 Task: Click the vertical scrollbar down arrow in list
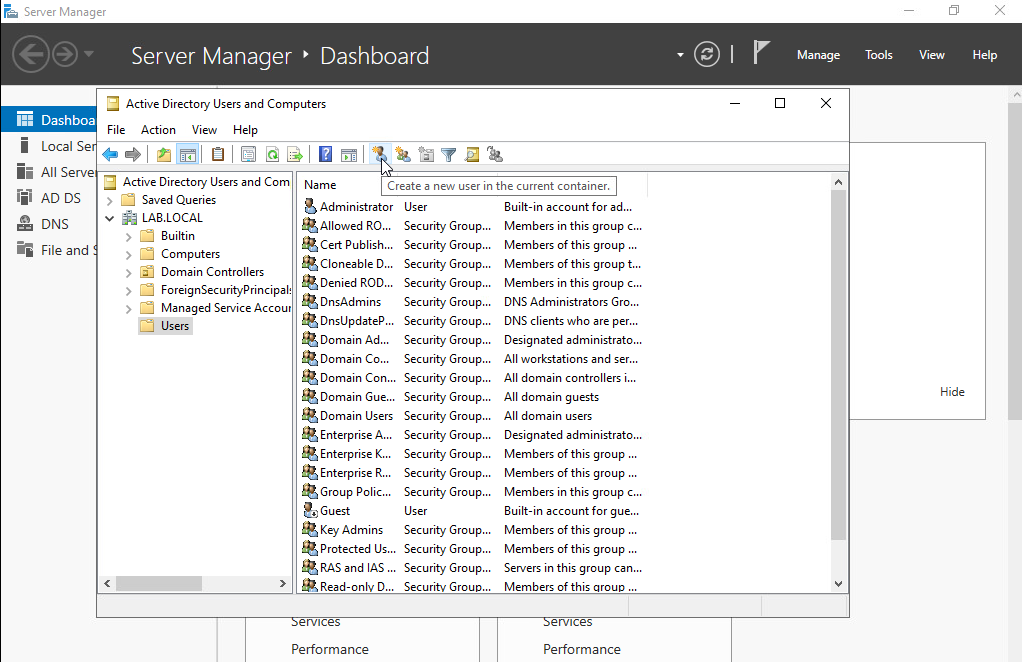pyautogui.click(x=838, y=584)
